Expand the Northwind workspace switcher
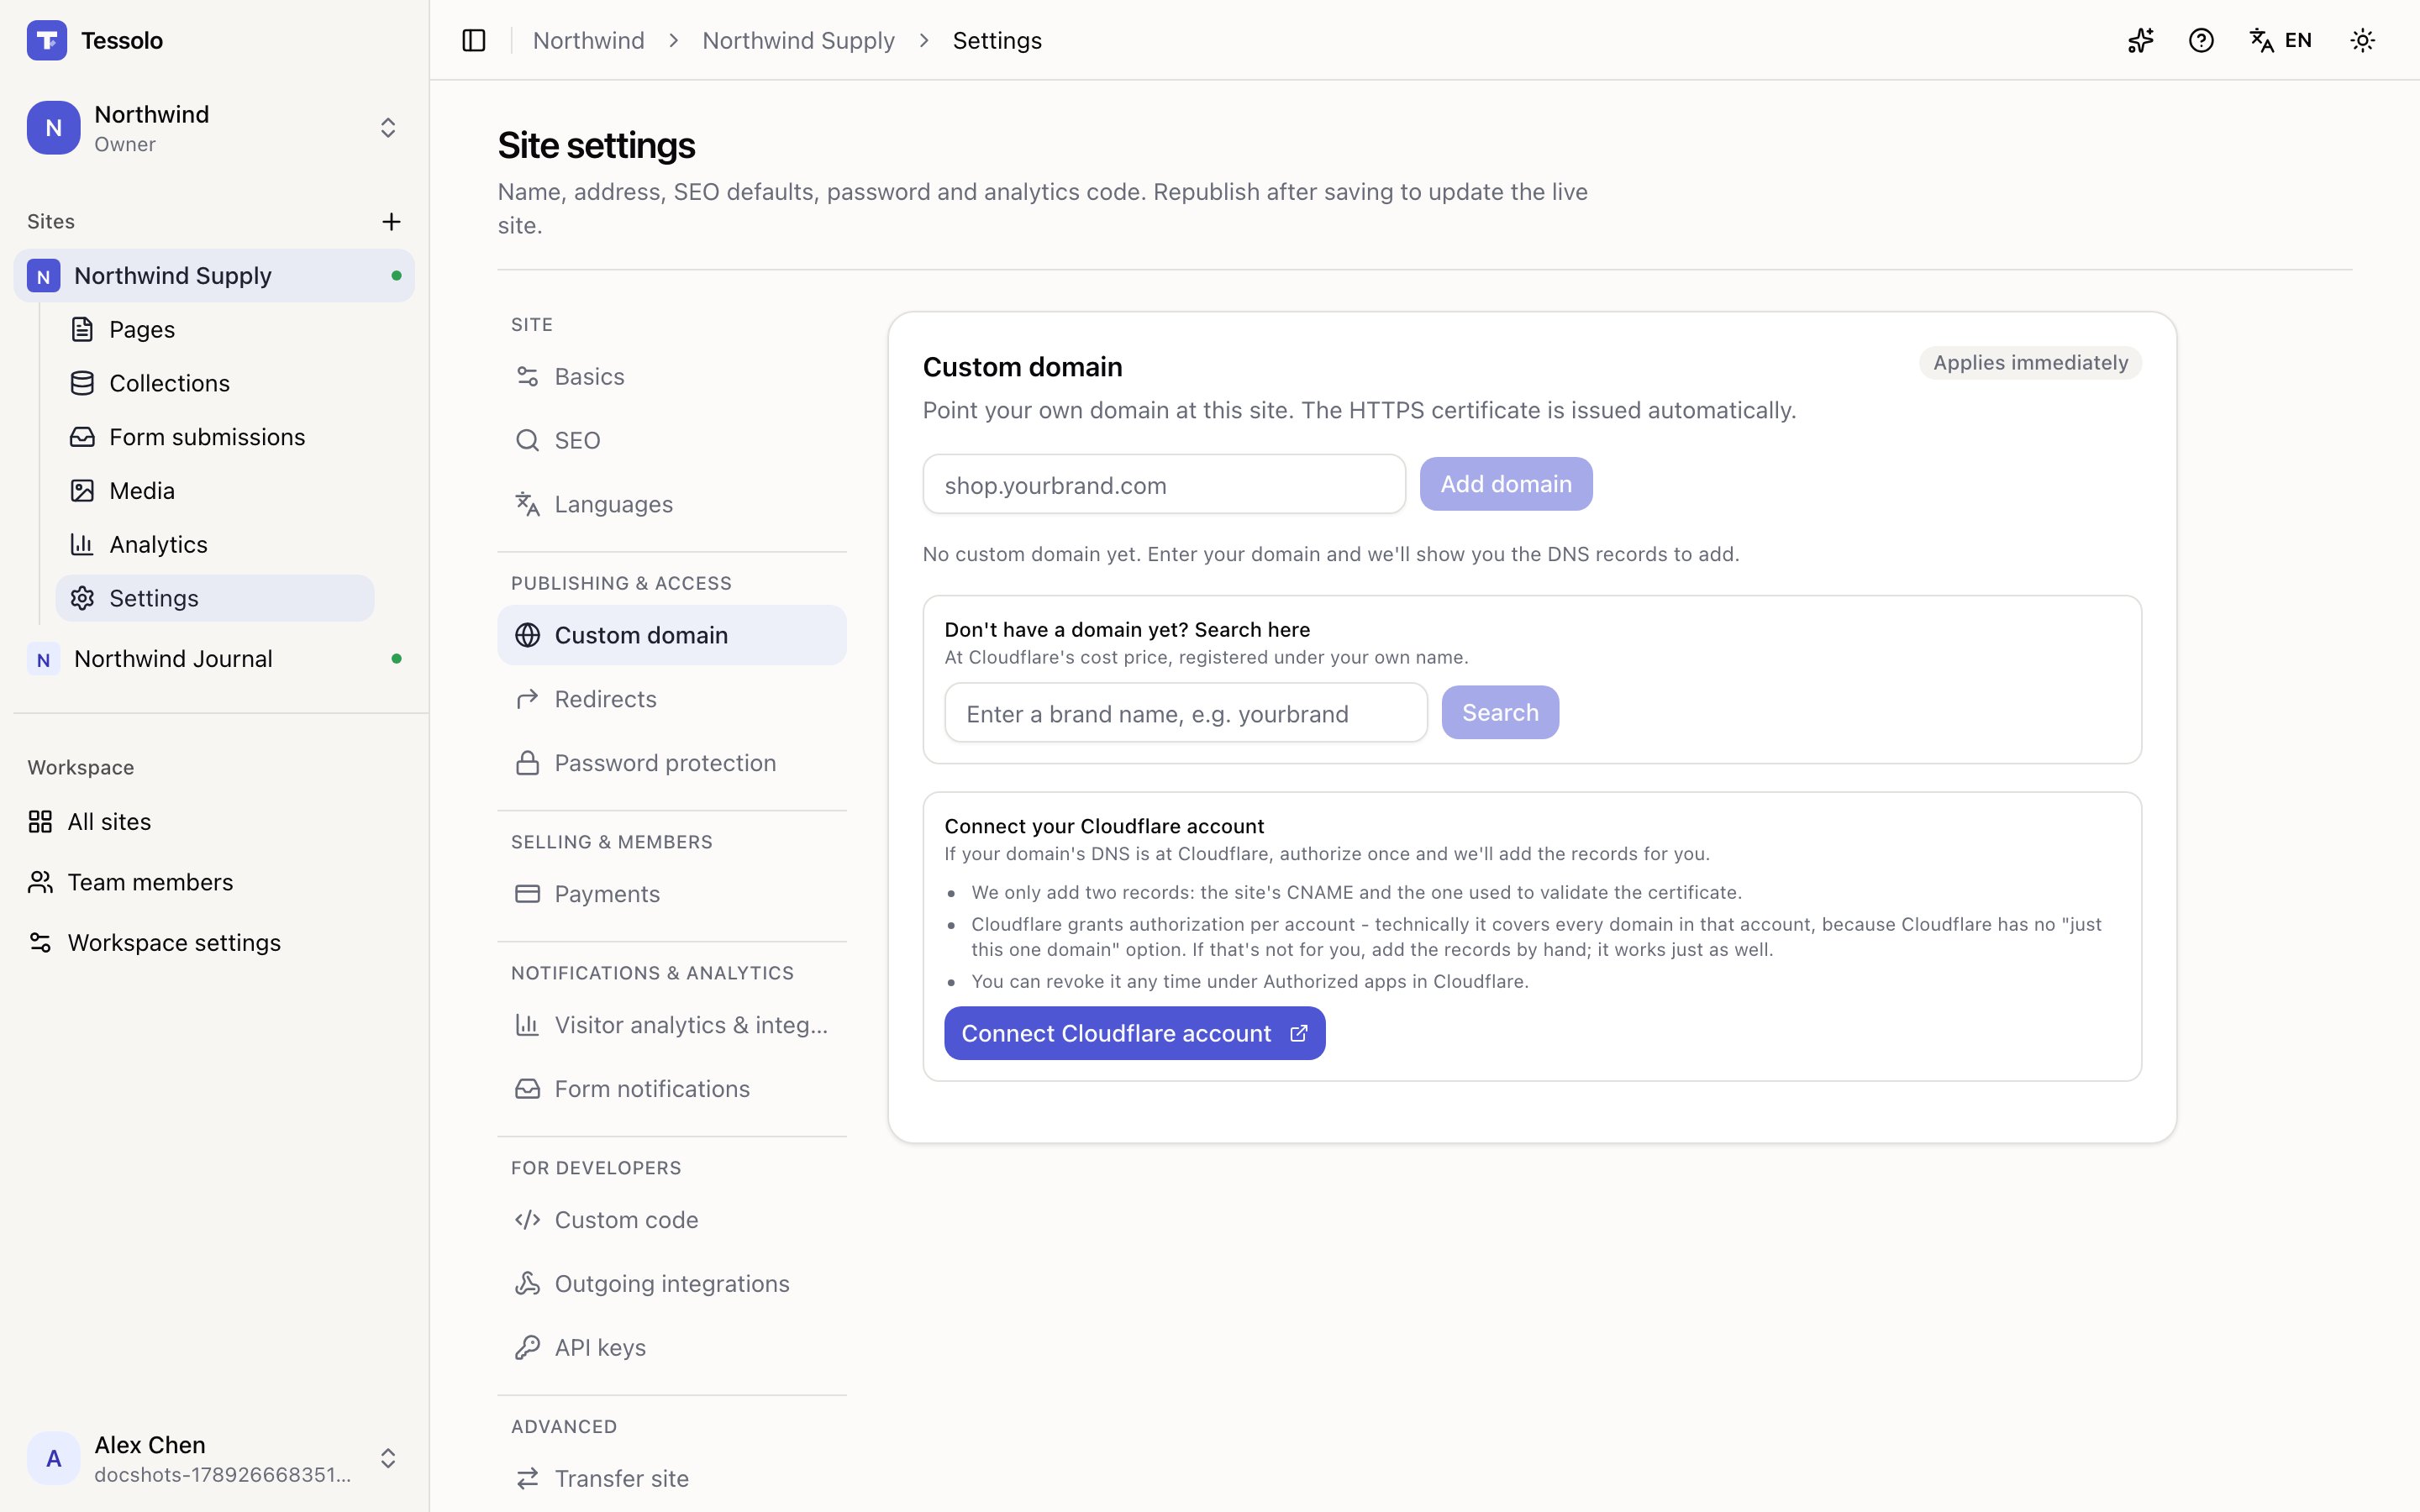The width and height of the screenshot is (2420, 1512). (x=214, y=128)
